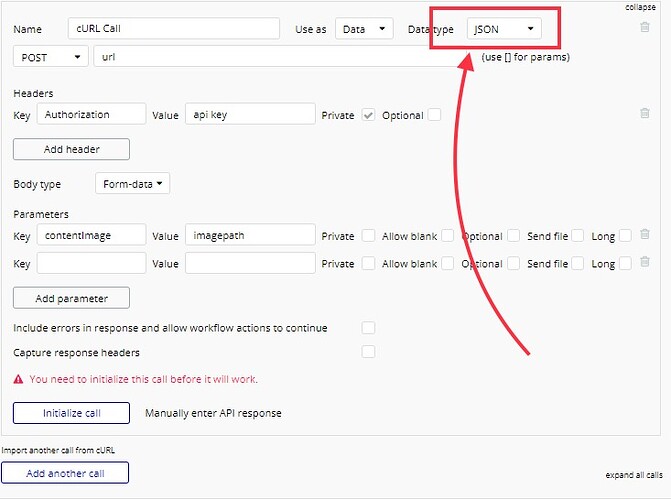Open the Use as Data dropdown
Screen dimensions: 671x500
tap(364, 29)
